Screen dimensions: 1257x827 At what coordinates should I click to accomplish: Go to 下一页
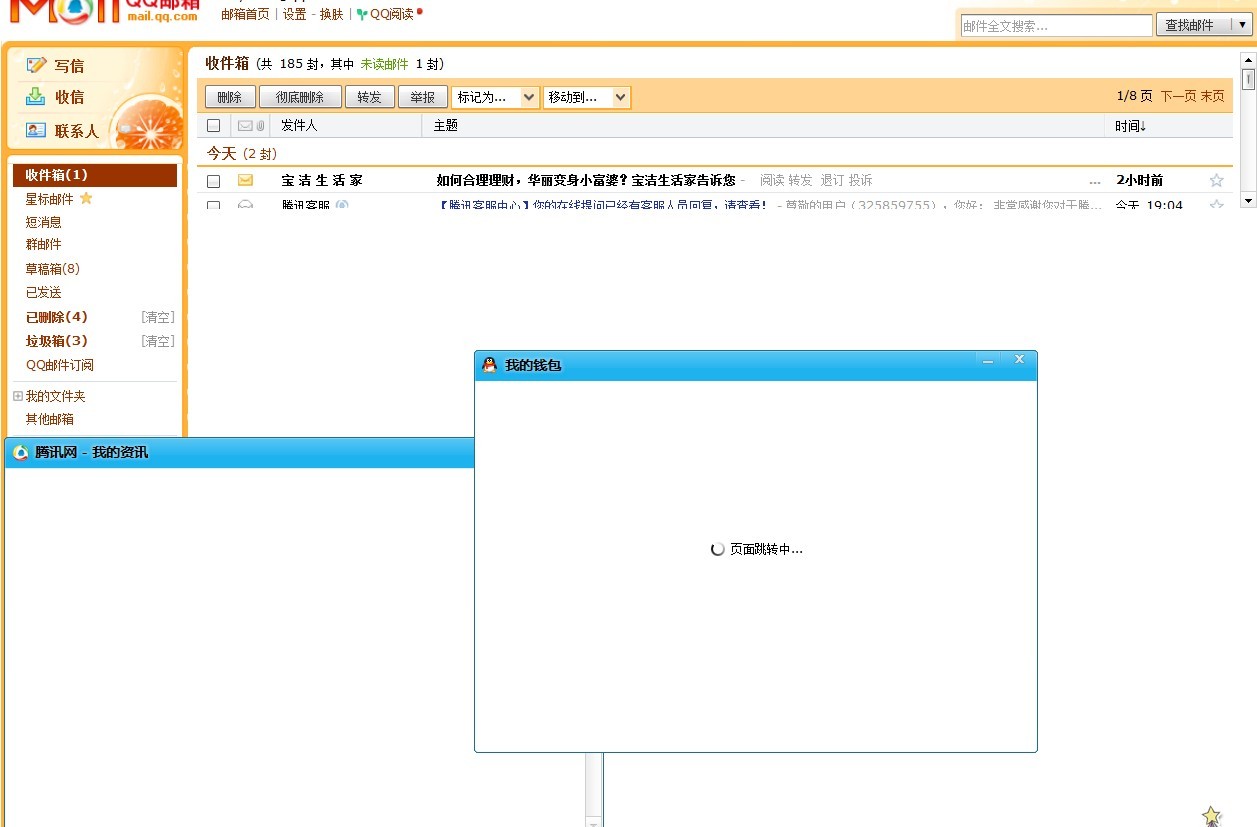point(1178,96)
